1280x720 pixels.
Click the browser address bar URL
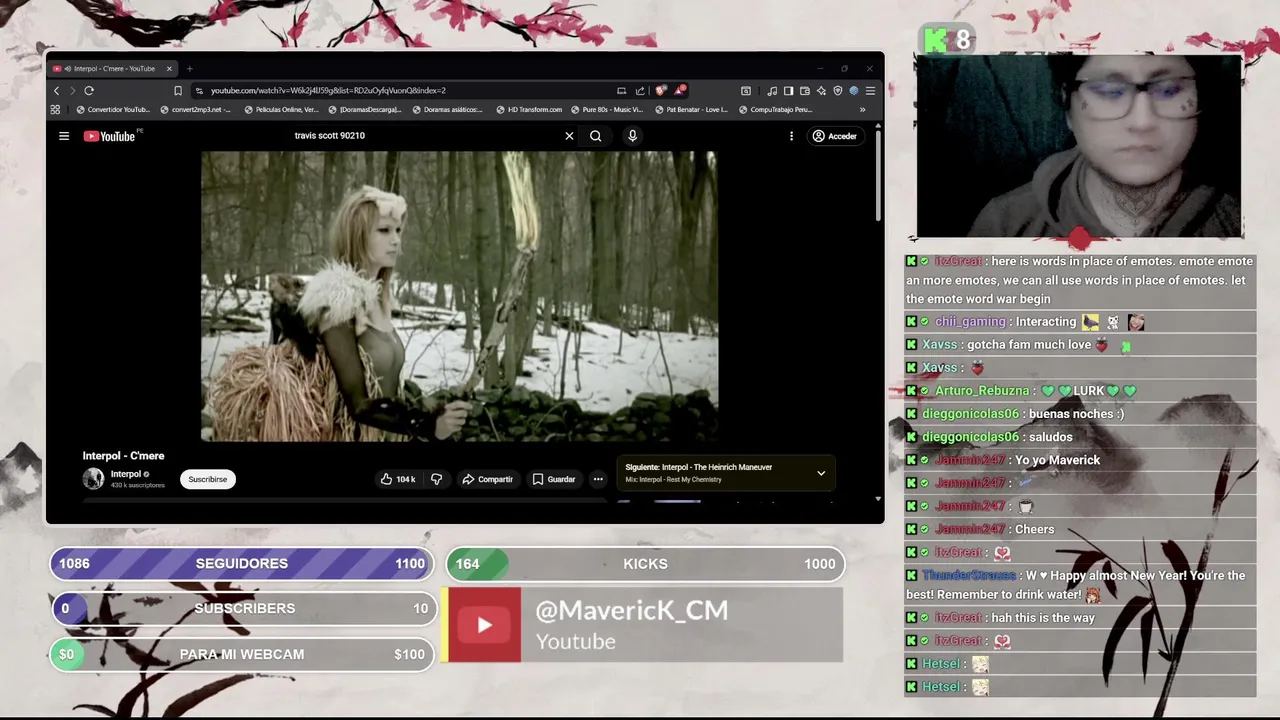click(x=328, y=91)
